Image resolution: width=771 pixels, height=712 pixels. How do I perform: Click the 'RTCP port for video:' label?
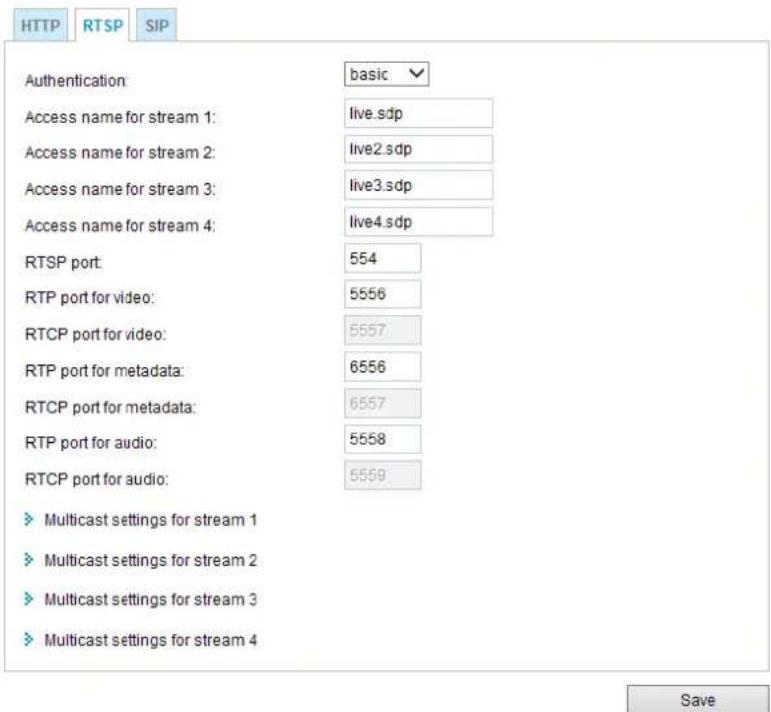click(x=95, y=334)
